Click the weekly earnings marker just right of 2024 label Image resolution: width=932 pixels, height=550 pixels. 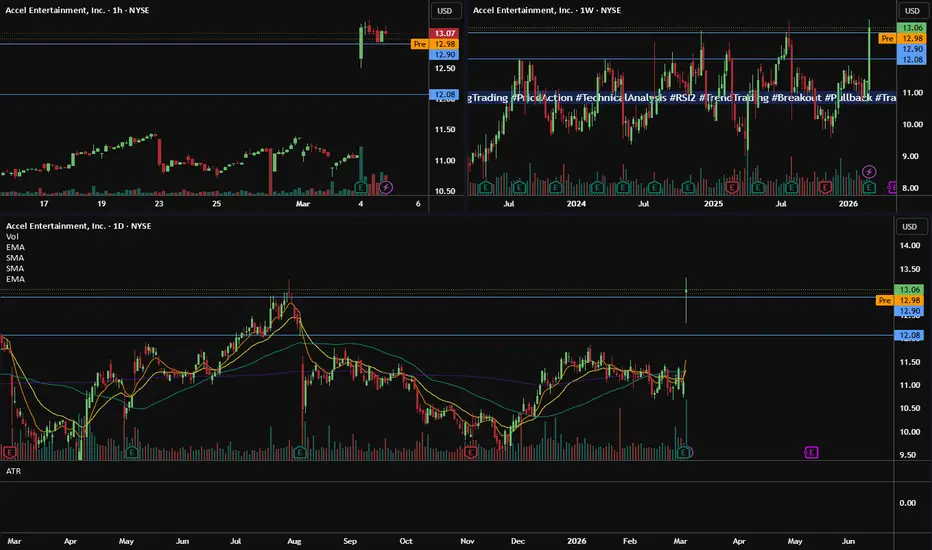point(597,187)
